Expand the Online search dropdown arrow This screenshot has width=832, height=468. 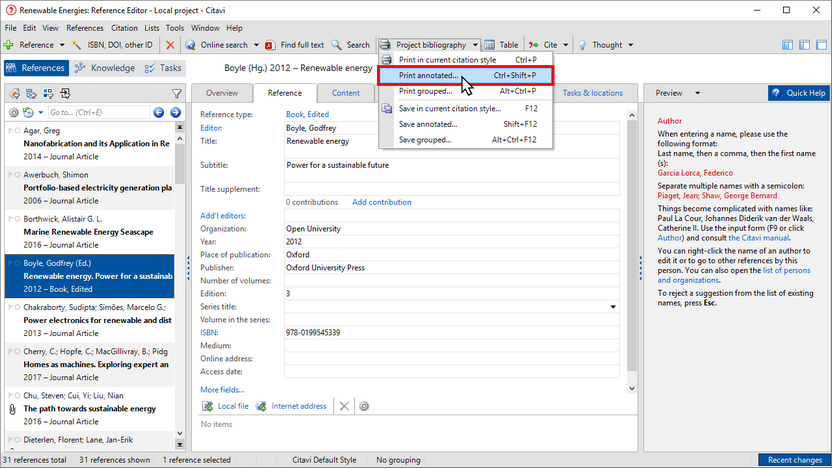click(256, 45)
